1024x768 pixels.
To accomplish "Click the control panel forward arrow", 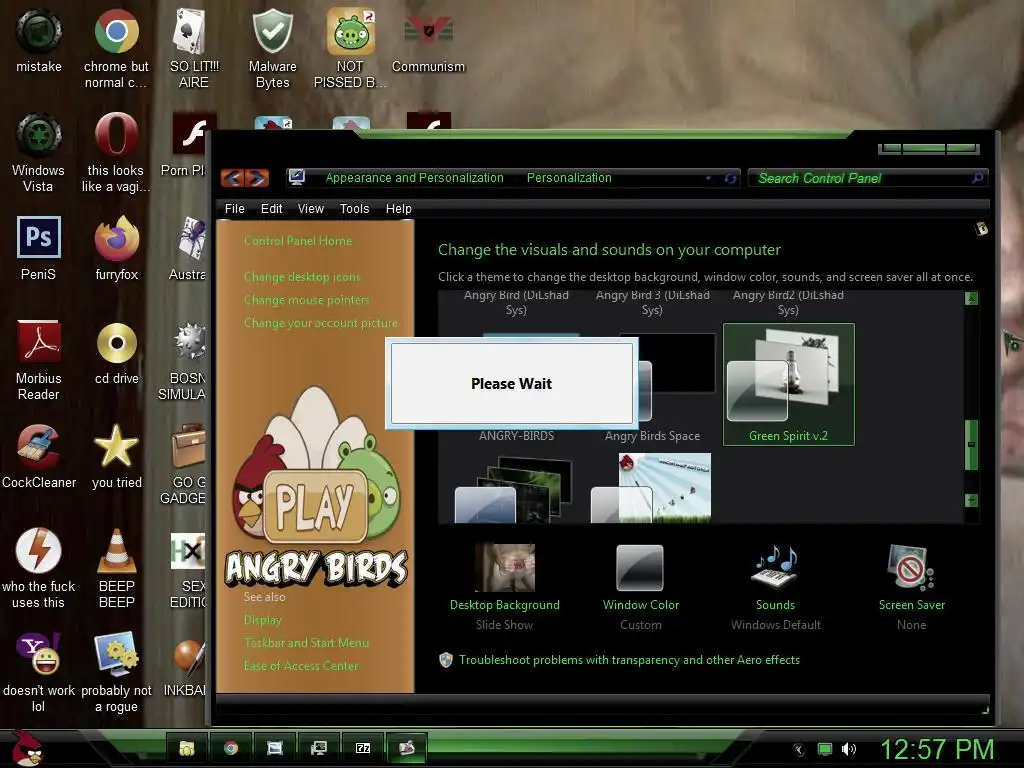I will tap(257, 178).
